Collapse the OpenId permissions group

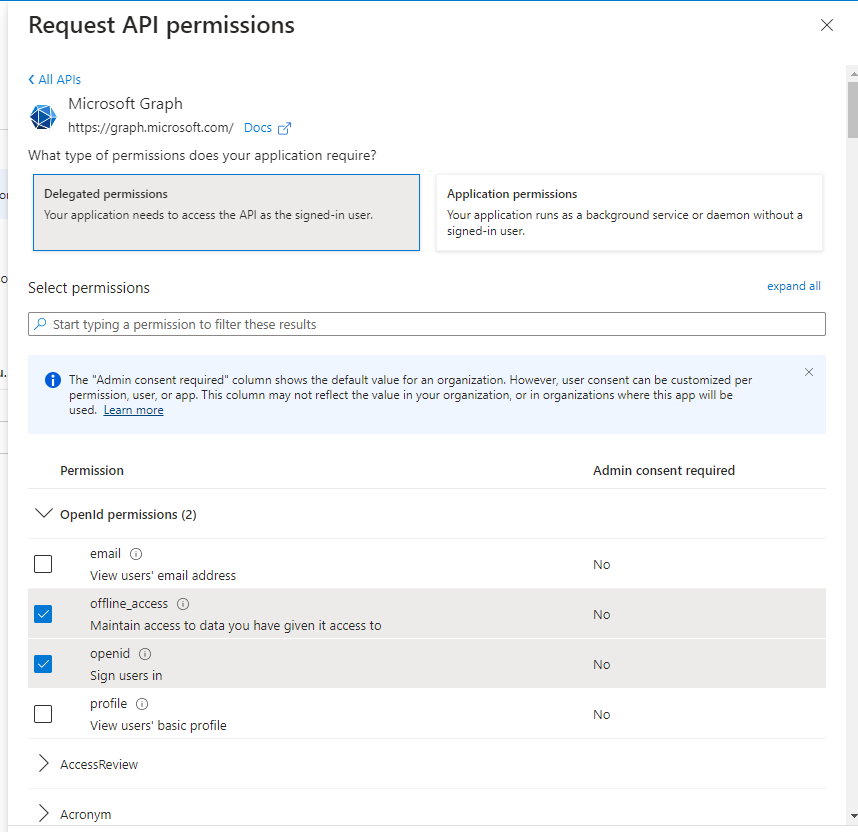[x=43, y=514]
